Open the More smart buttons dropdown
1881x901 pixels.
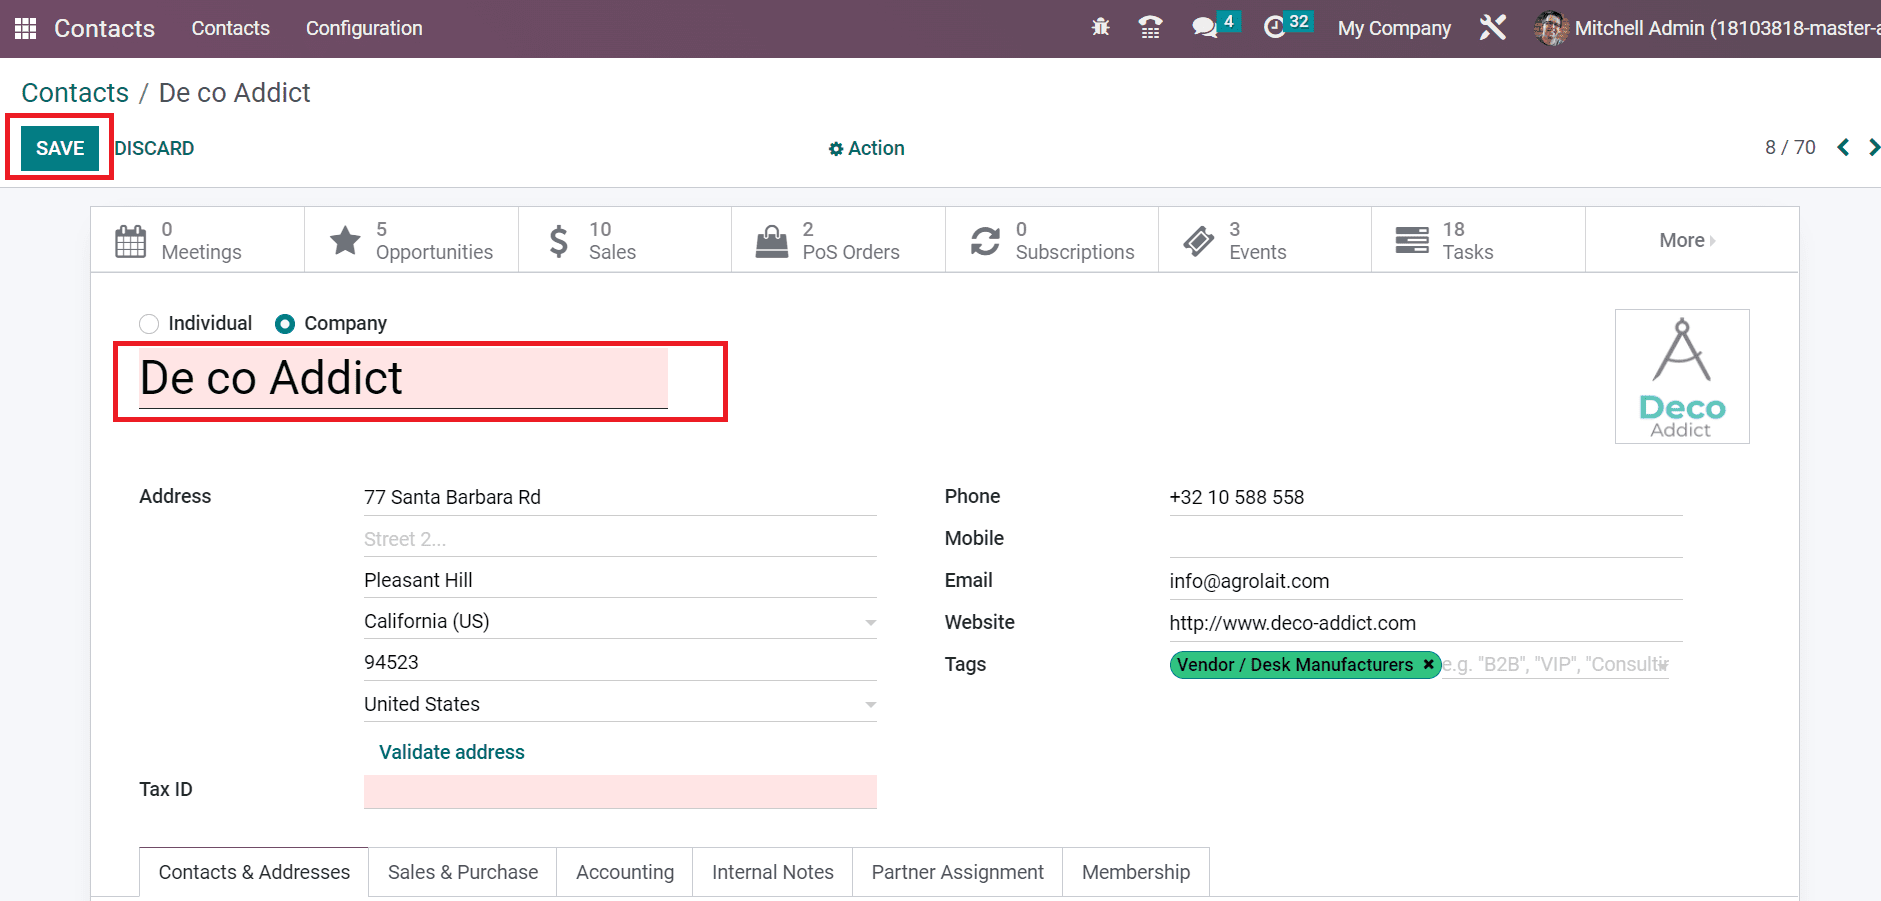click(x=1691, y=240)
